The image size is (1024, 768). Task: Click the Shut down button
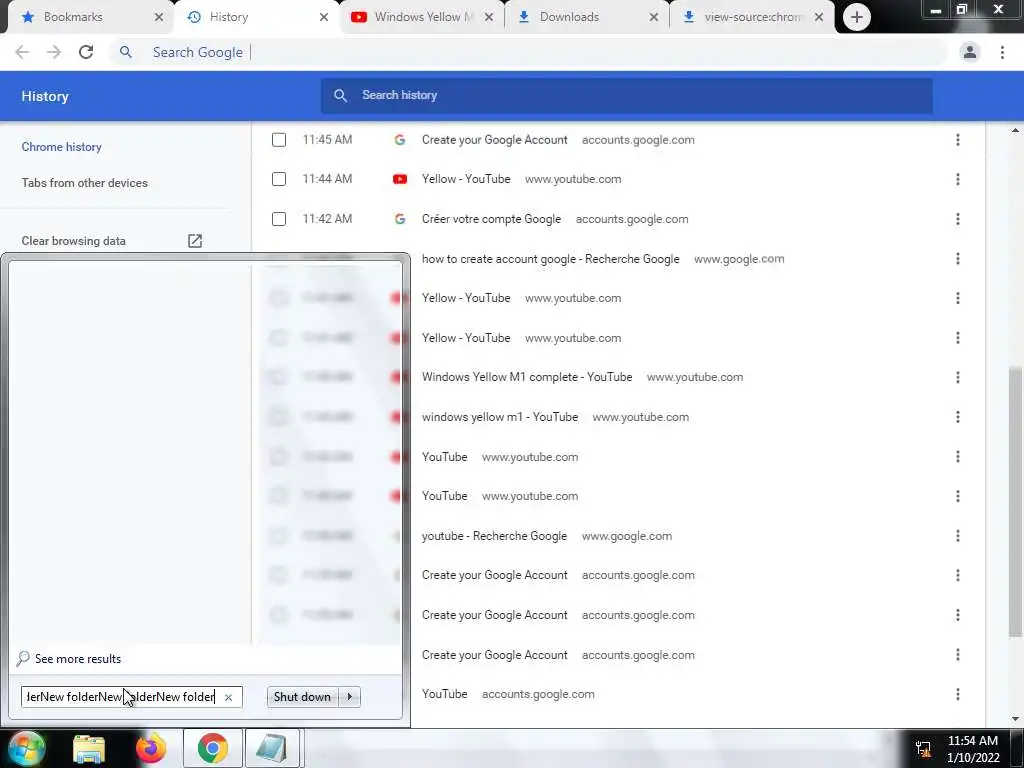(302, 697)
